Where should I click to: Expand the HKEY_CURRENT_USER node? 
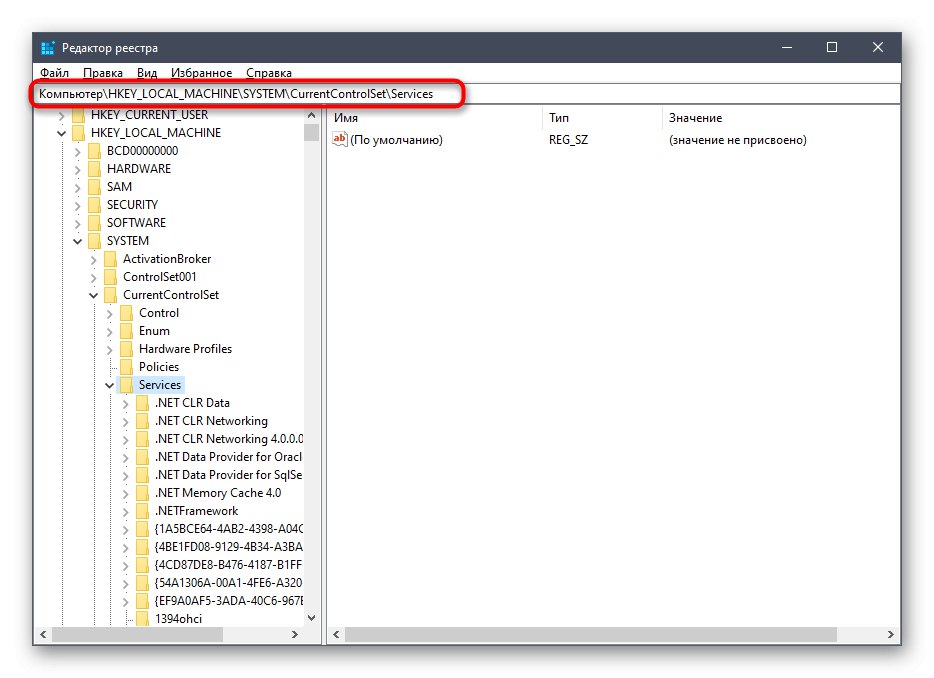tap(61, 116)
